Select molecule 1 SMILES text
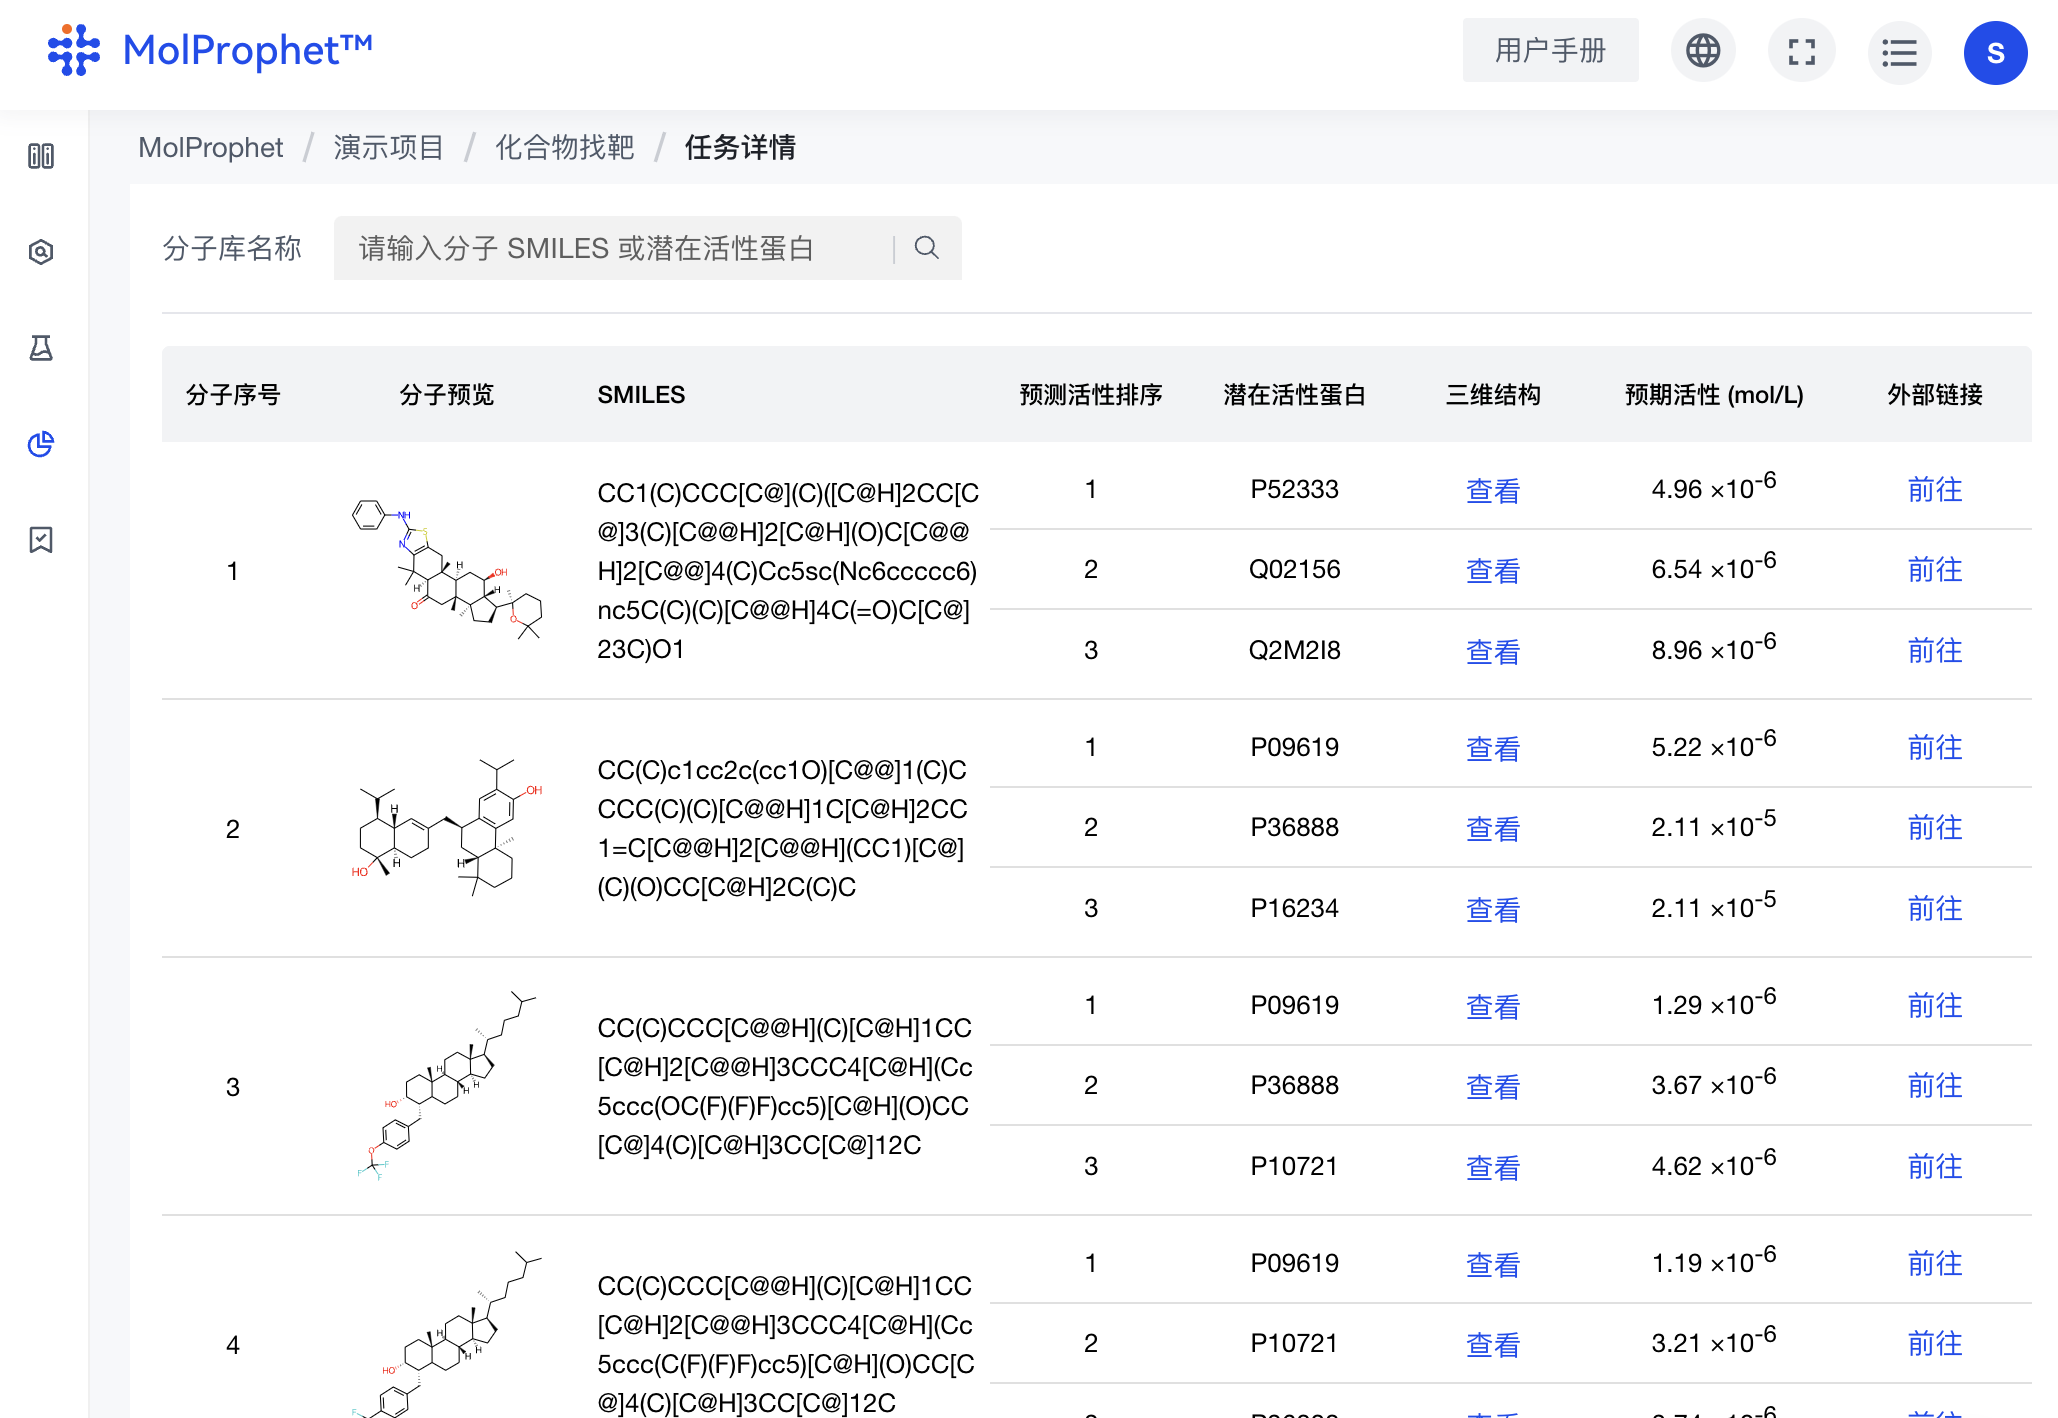Screen dimensions: 2058x1418 click(788, 571)
